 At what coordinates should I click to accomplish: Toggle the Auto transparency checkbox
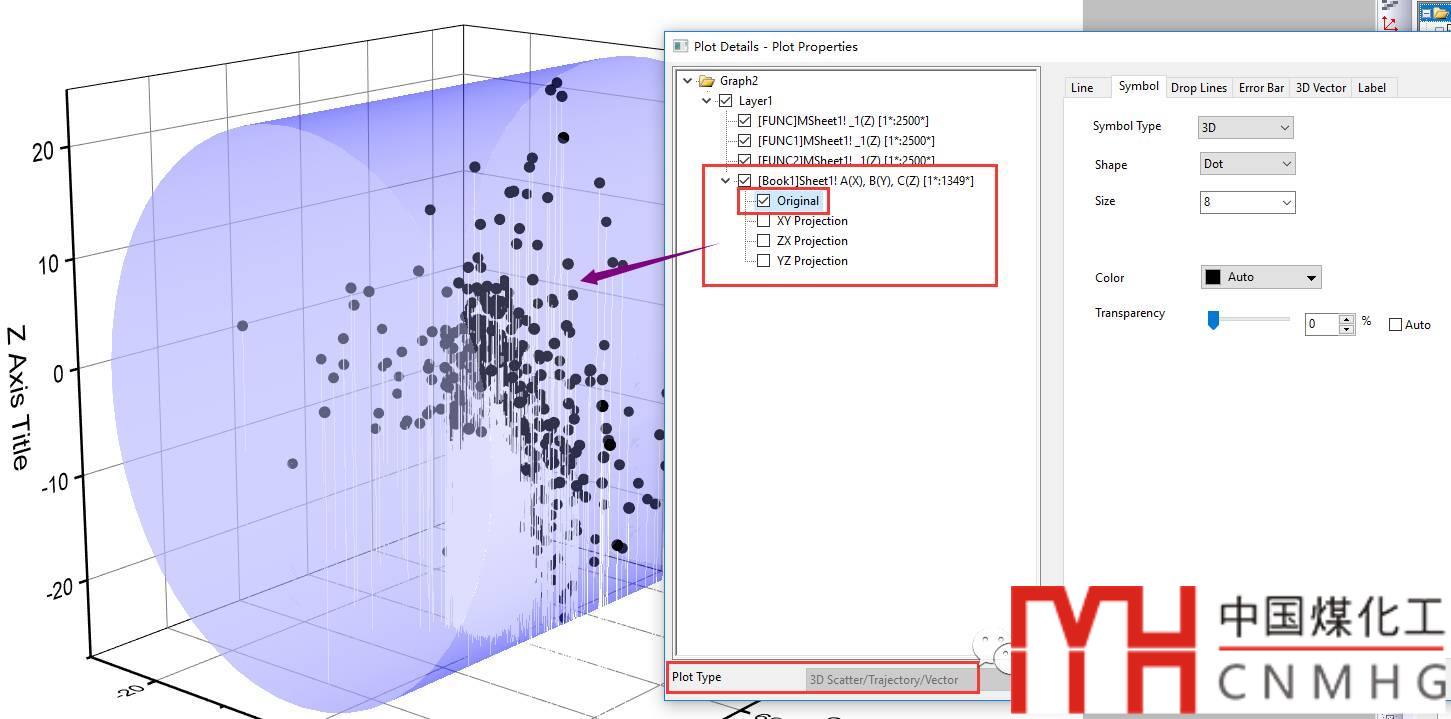click(1395, 325)
